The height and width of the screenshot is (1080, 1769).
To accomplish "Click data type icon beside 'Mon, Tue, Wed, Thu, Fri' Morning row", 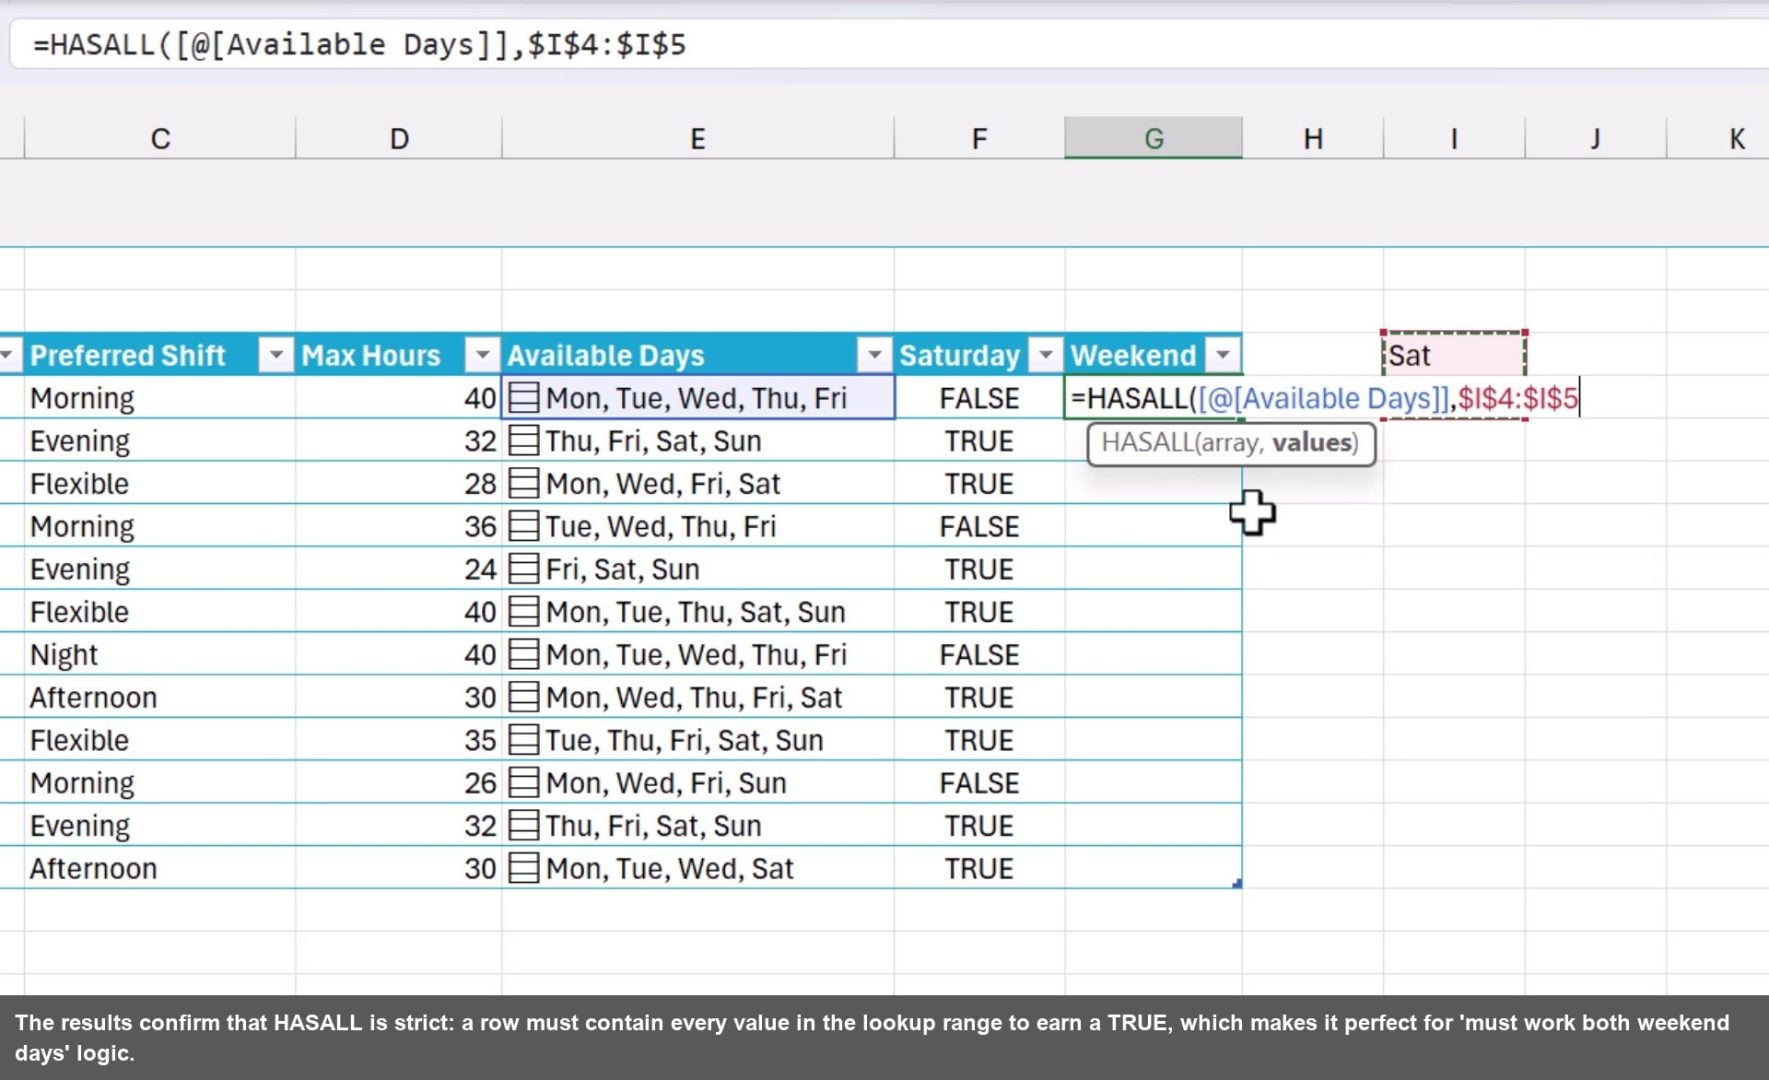I will [523, 398].
